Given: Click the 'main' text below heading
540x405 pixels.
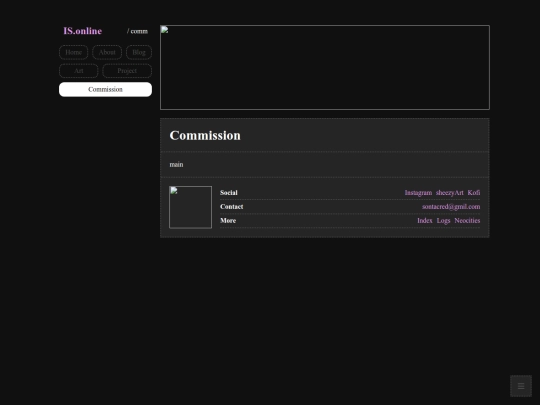Looking at the screenshot, I should coord(176,165).
